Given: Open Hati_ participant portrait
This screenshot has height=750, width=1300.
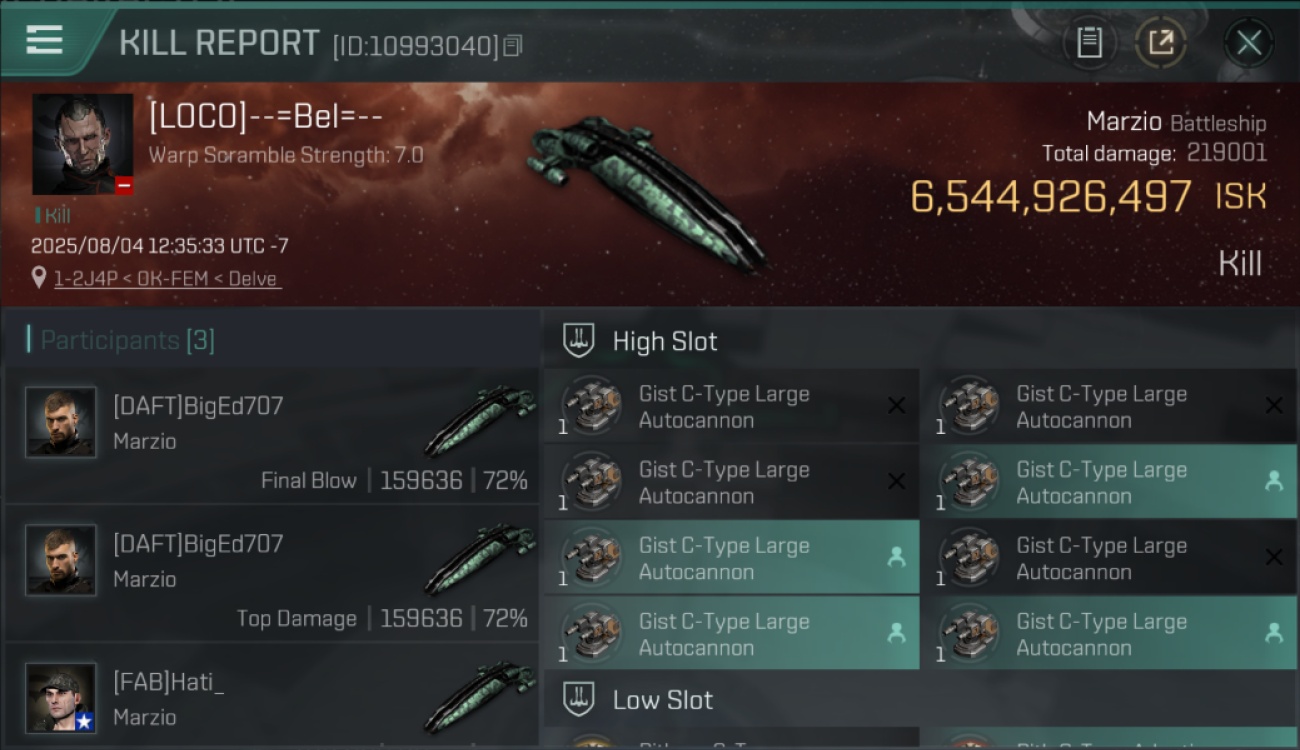Looking at the screenshot, I should pos(61,698).
